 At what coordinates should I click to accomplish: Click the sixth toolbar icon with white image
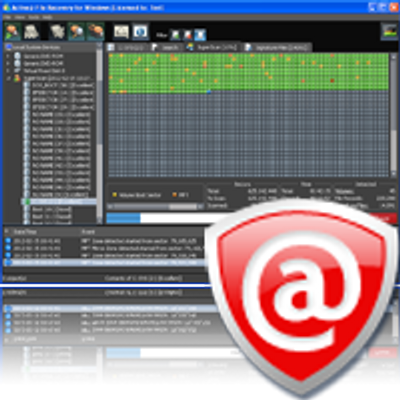(121, 32)
